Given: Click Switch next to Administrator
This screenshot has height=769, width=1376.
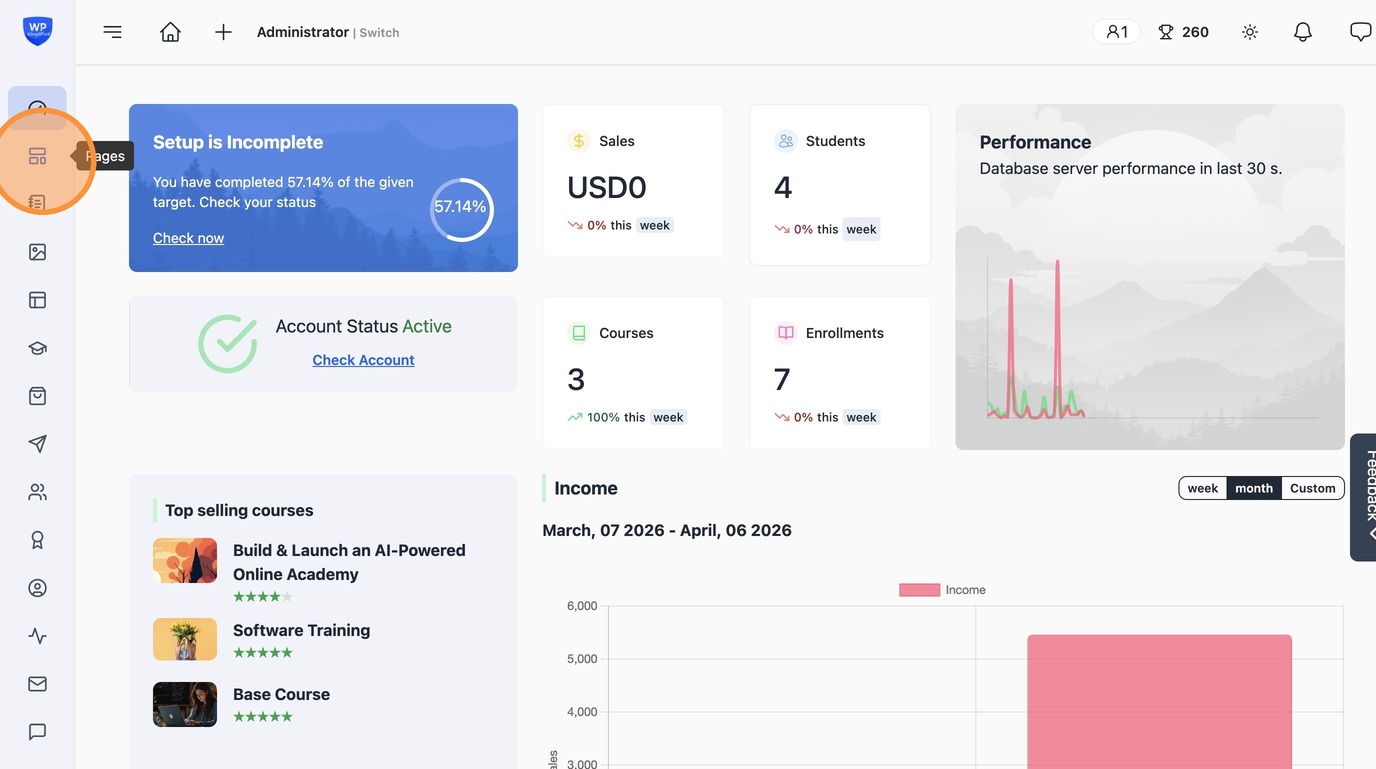Looking at the screenshot, I should coord(379,33).
